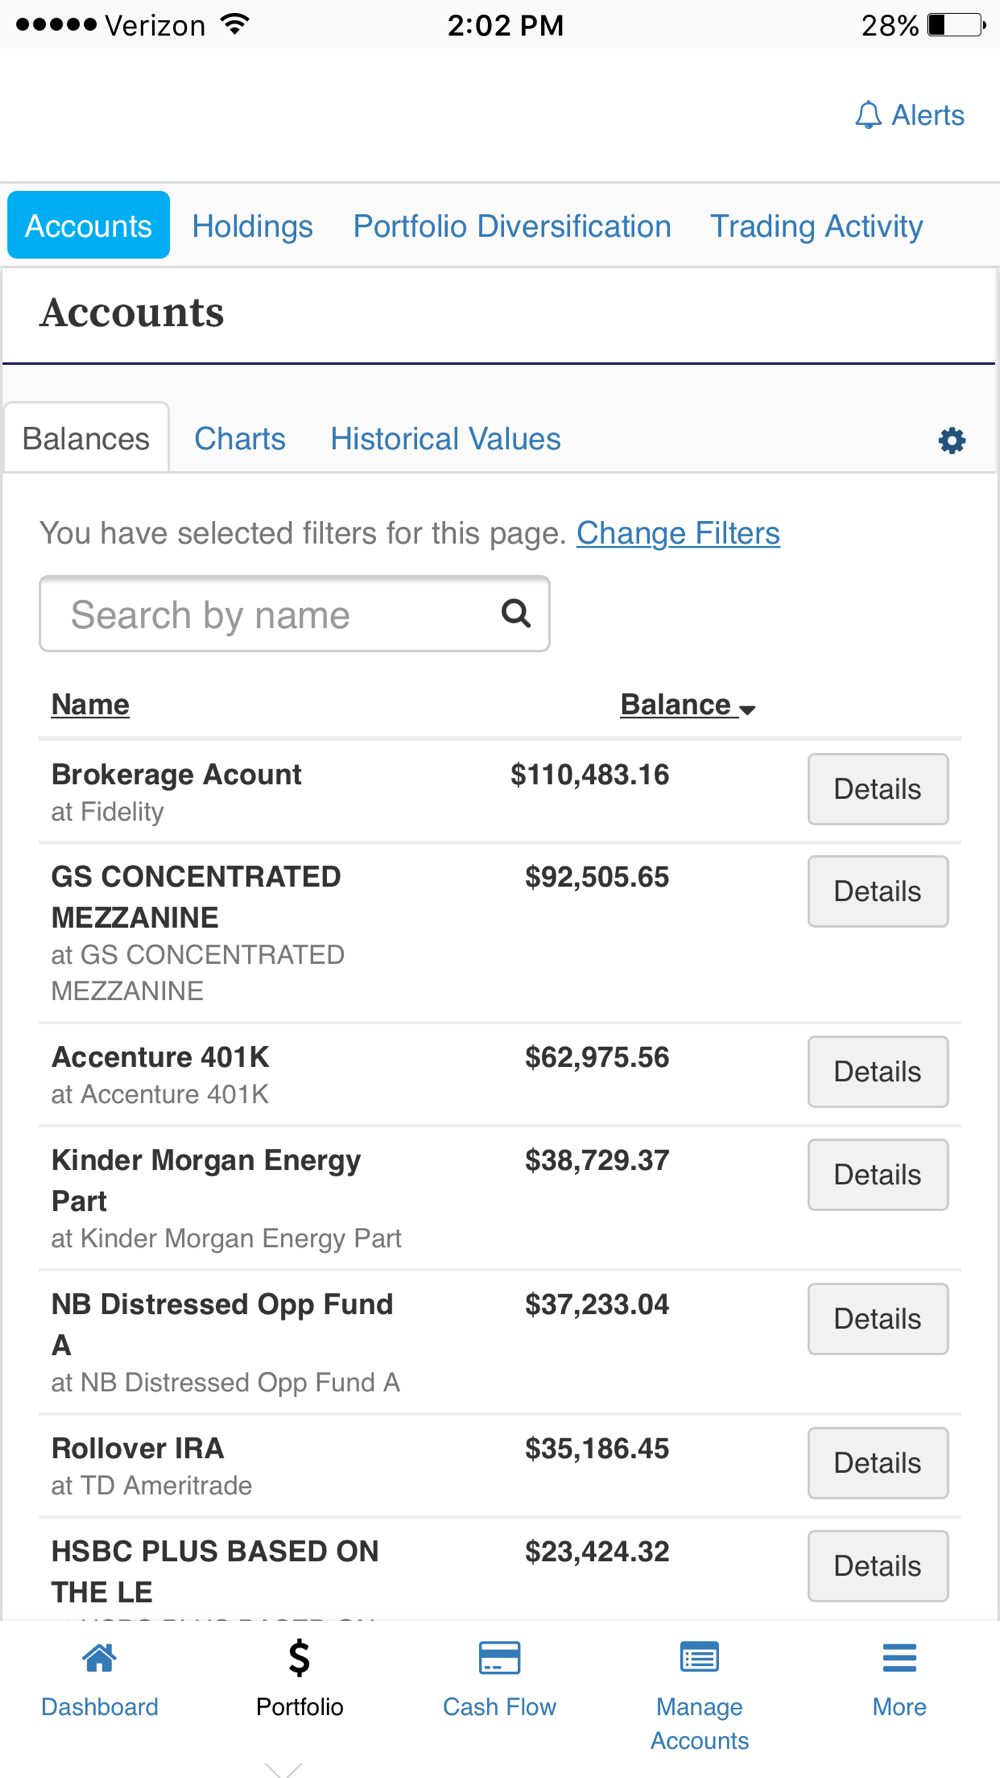The height and width of the screenshot is (1778, 1000).
Task: Select the $23,424.32 balance
Action: pos(597,1551)
